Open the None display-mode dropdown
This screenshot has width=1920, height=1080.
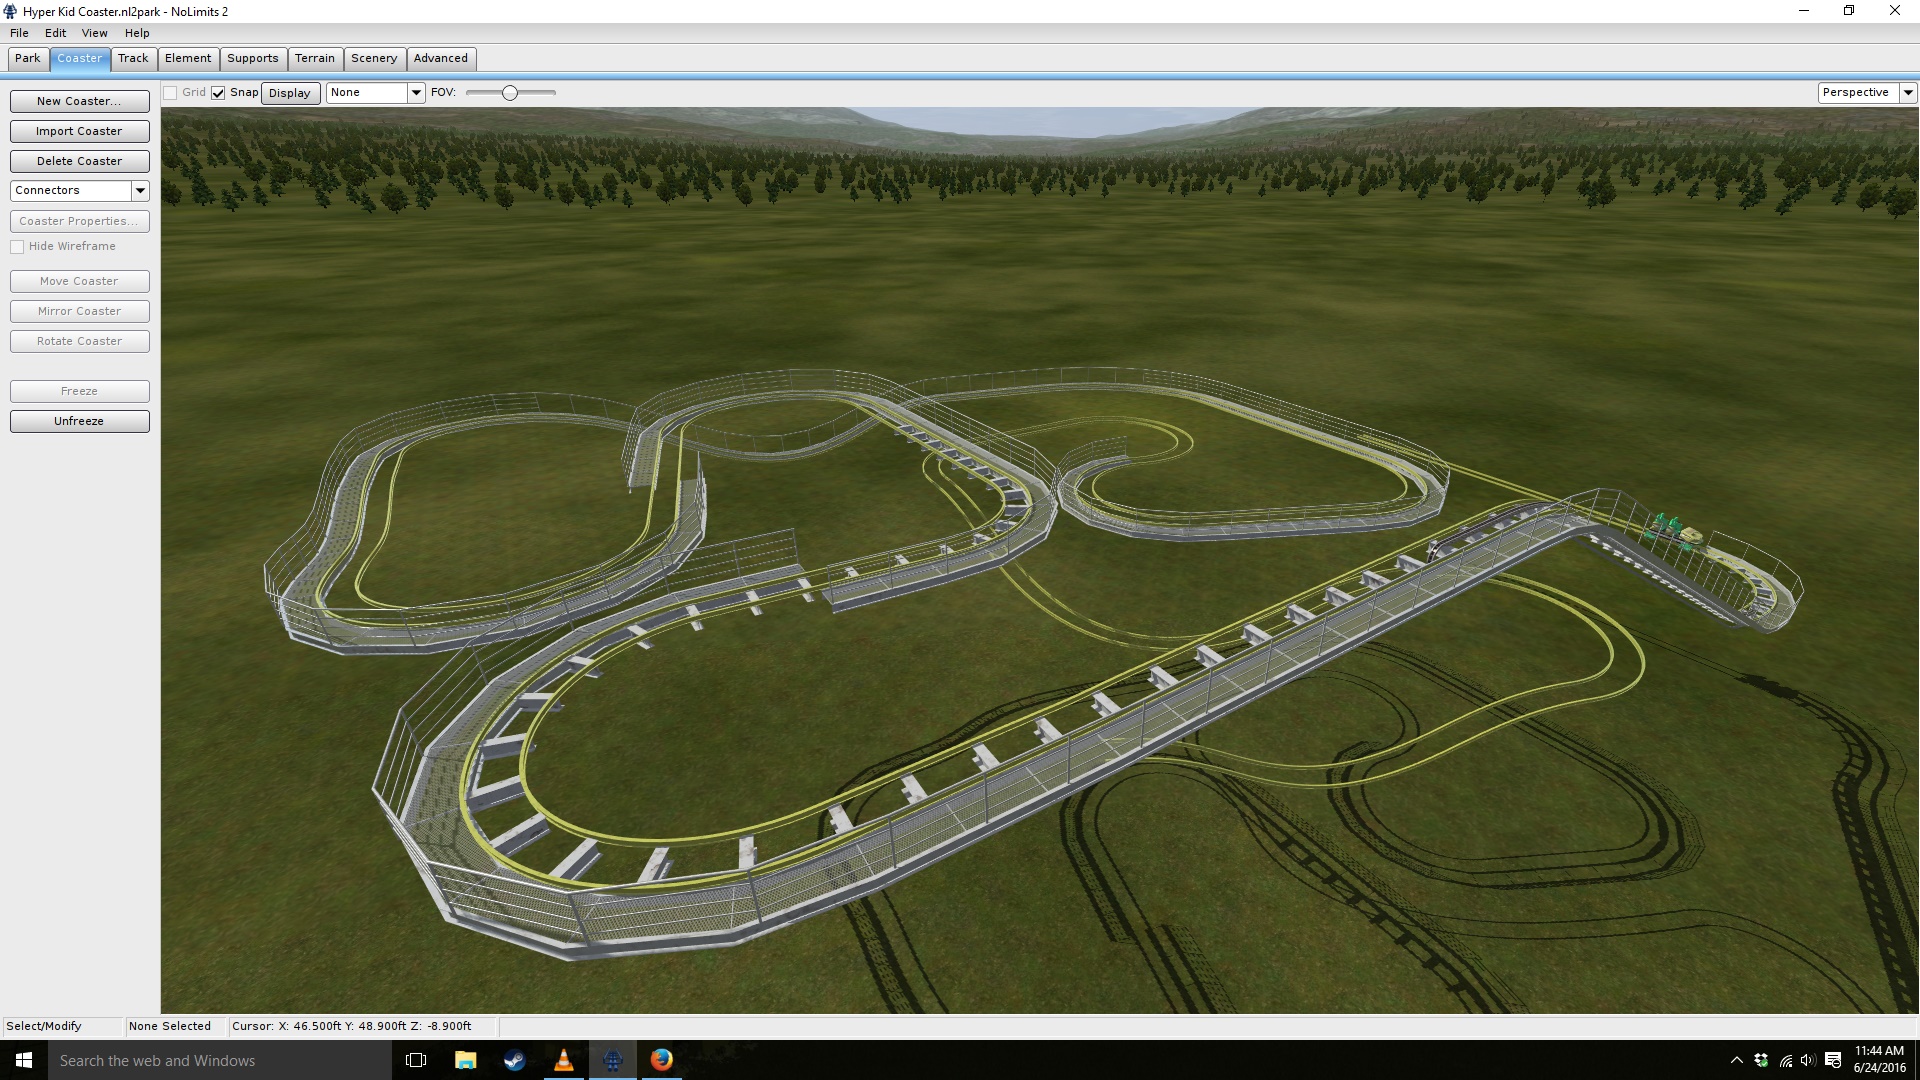click(416, 92)
